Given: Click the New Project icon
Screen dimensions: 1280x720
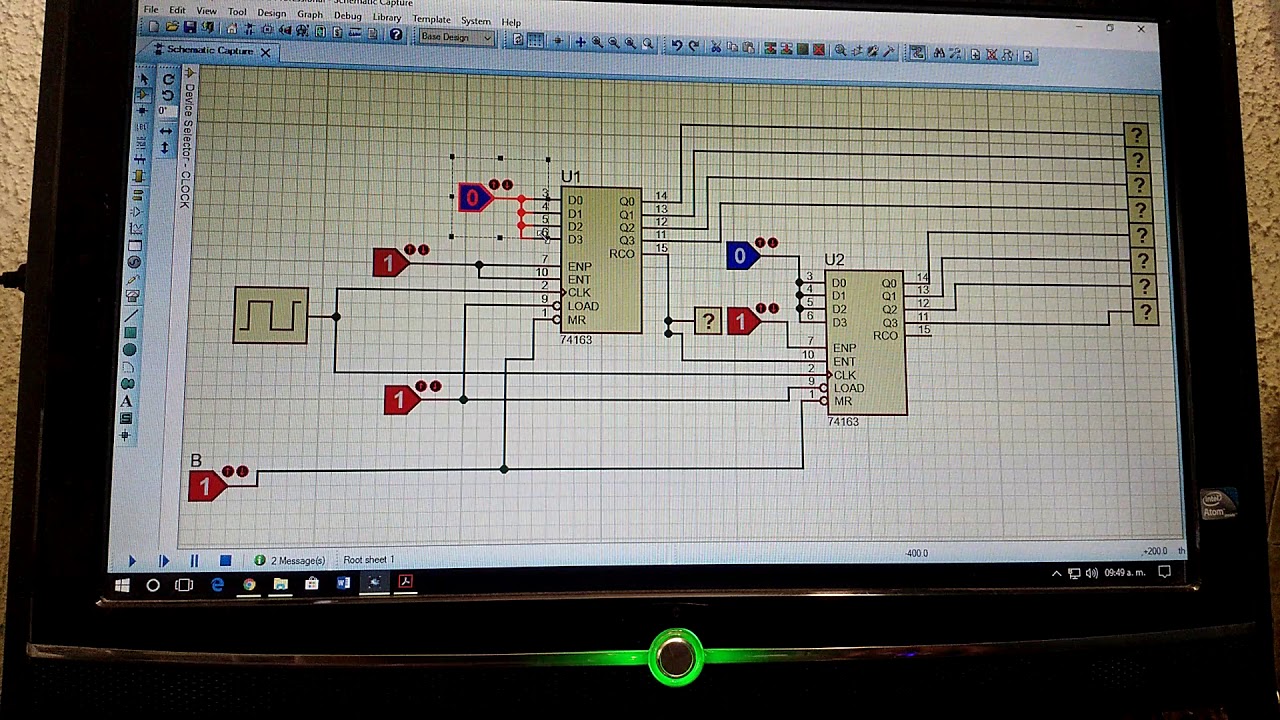Looking at the screenshot, I should [155, 28].
